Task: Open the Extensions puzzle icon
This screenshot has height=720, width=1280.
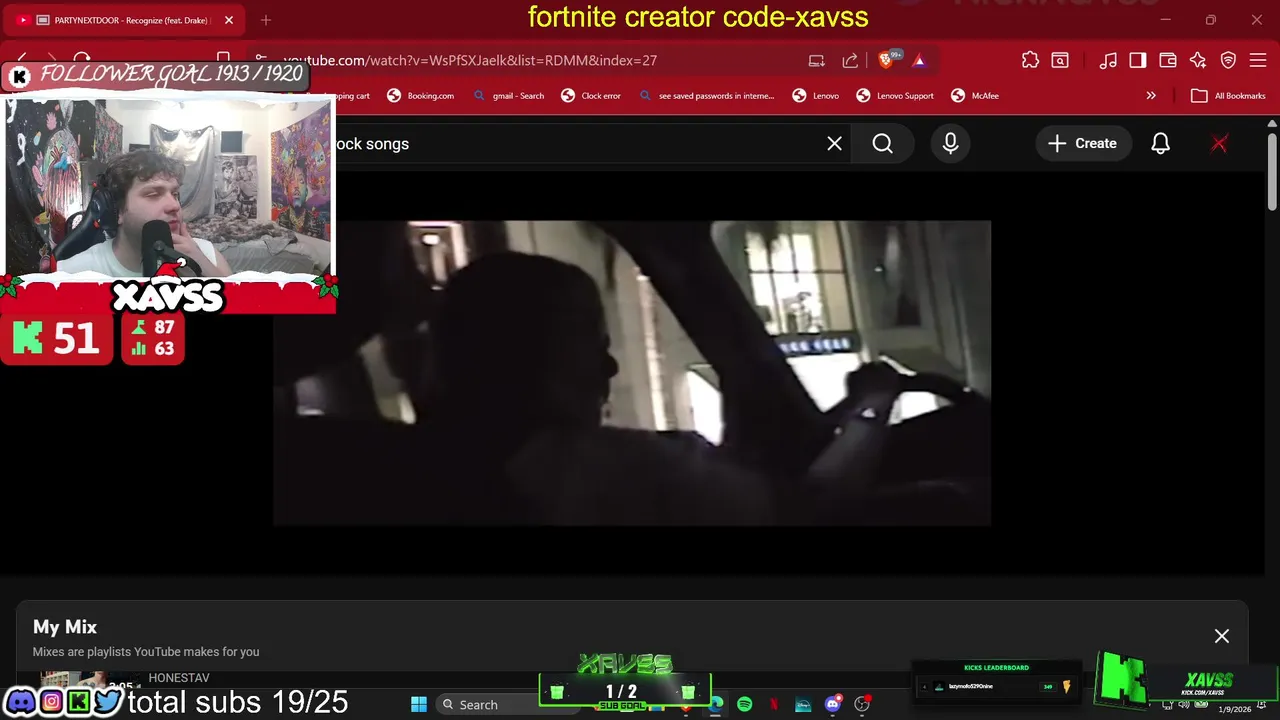Action: click(x=1030, y=61)
